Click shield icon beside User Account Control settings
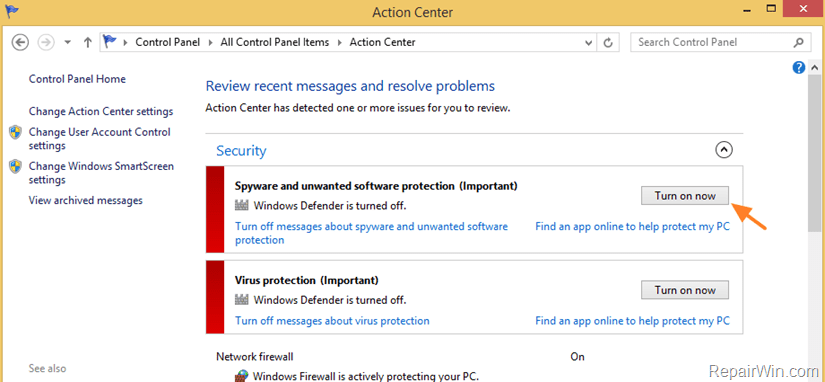 (15, 132)
